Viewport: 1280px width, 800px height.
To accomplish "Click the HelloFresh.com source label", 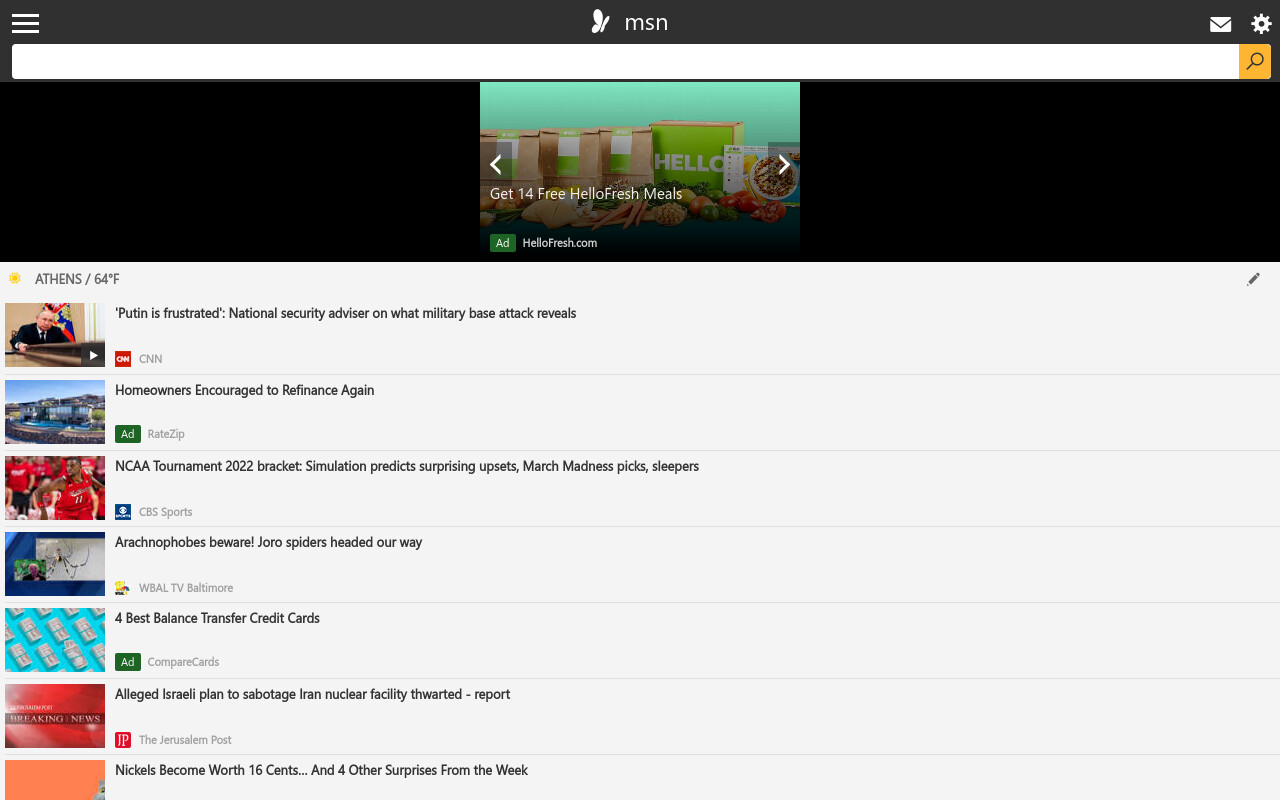I will pyautogui.click(x=560, y=243).
